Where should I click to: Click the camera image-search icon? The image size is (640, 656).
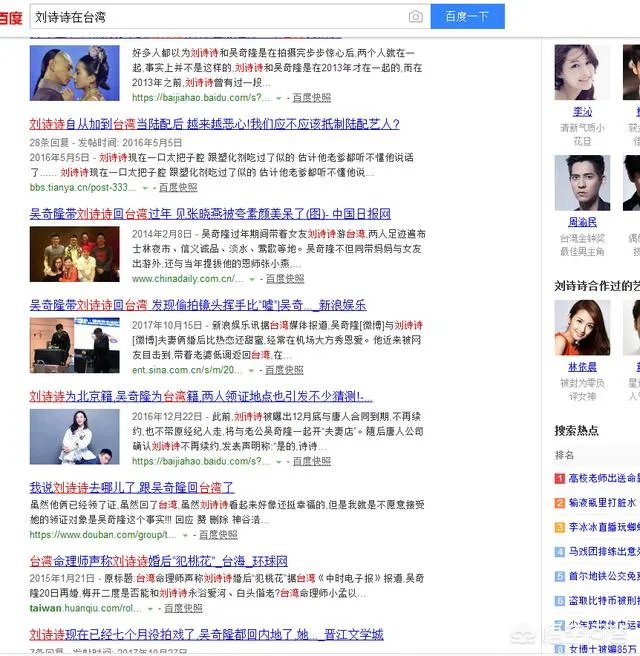415,17
